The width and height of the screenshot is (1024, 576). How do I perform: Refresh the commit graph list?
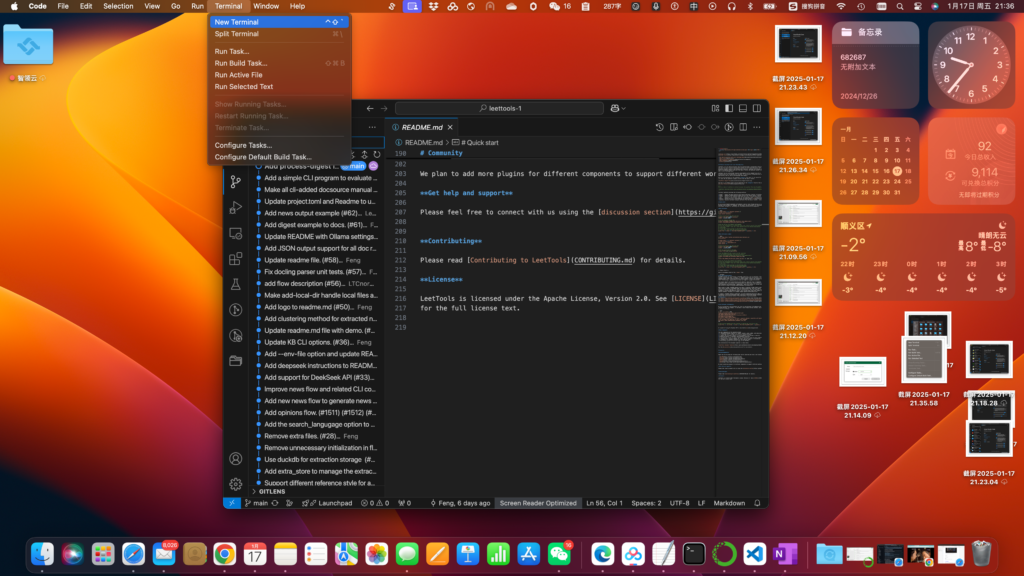pos(377,155)
